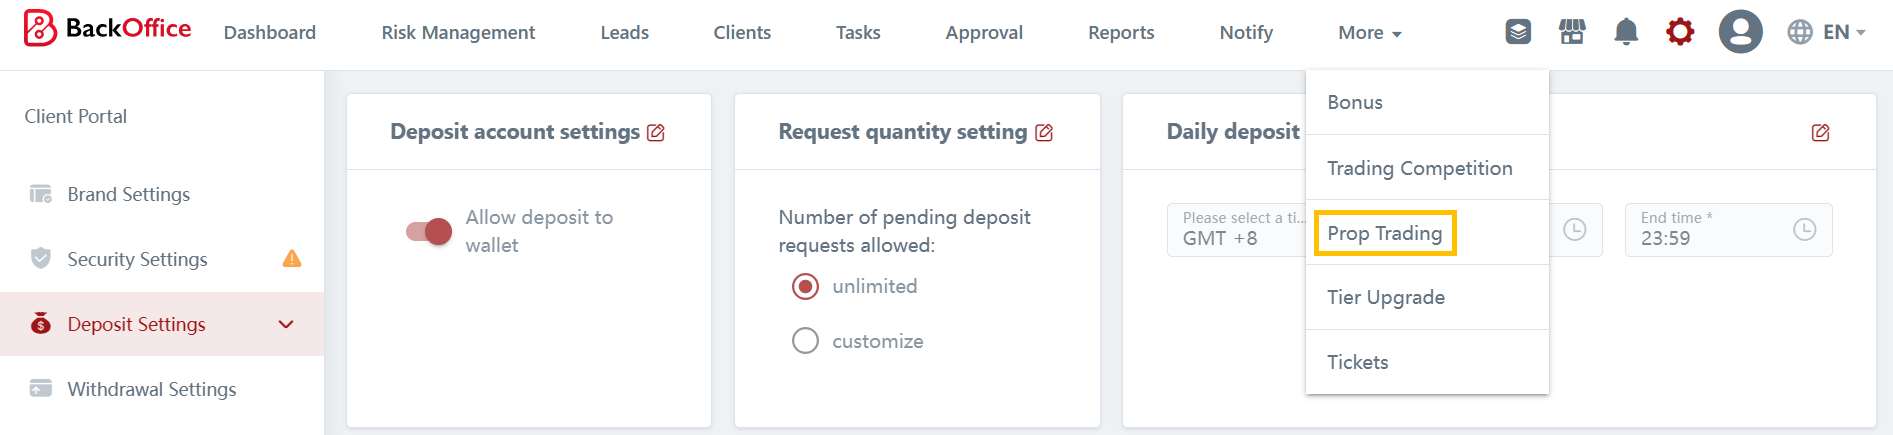This screenshot has width=1893, height=435.
Task: Select the customize radio option
Action: tap(805, 341)
